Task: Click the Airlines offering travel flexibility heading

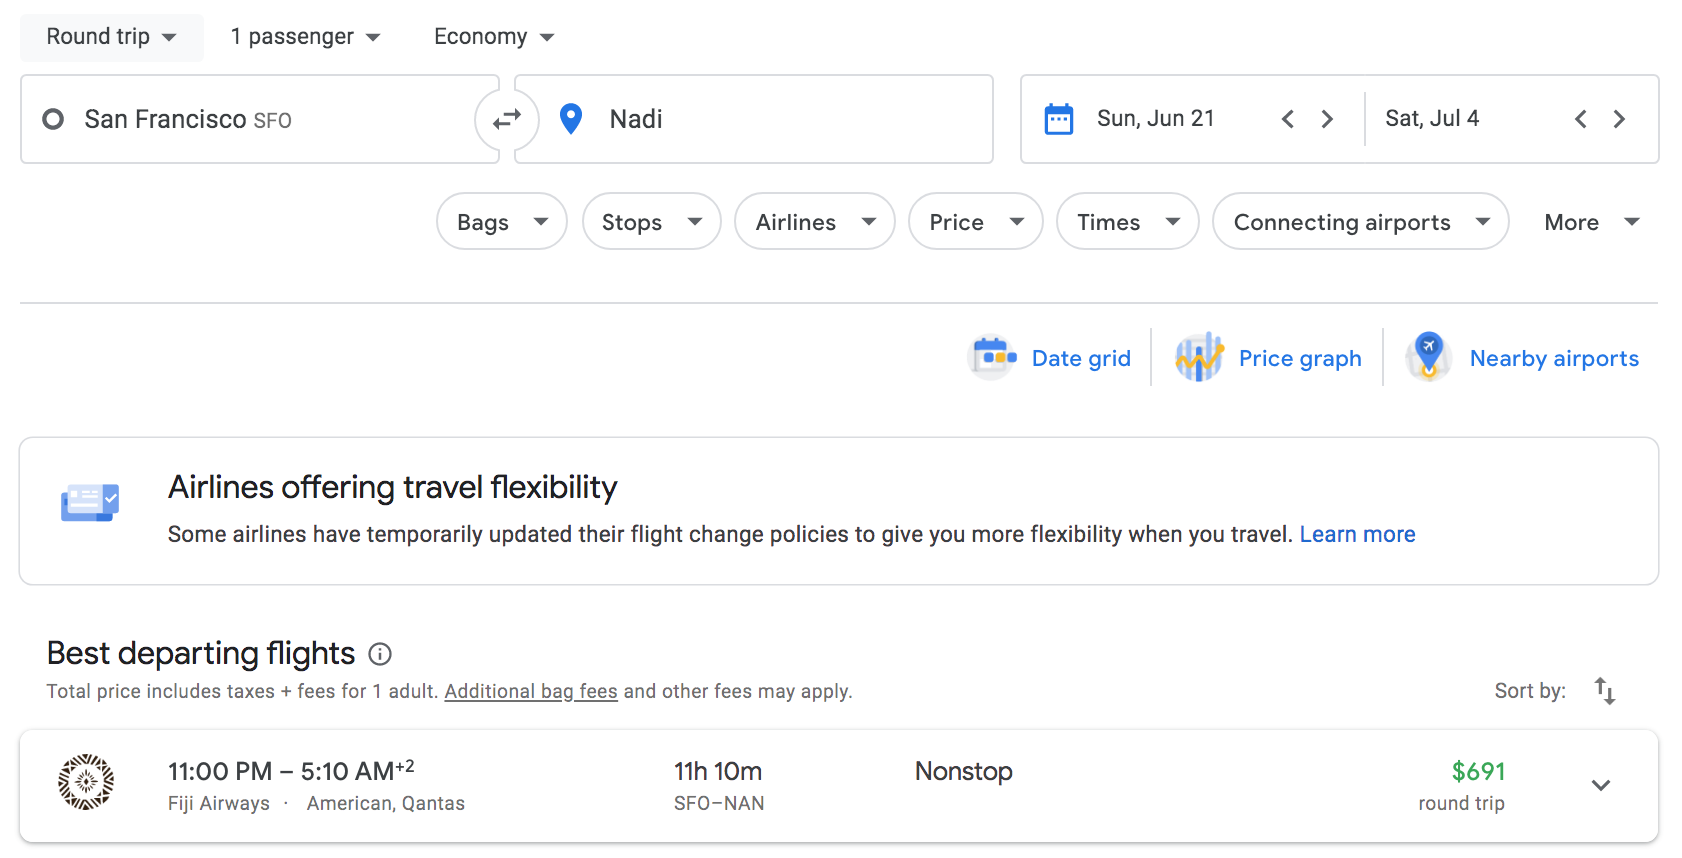Action: 393,487
